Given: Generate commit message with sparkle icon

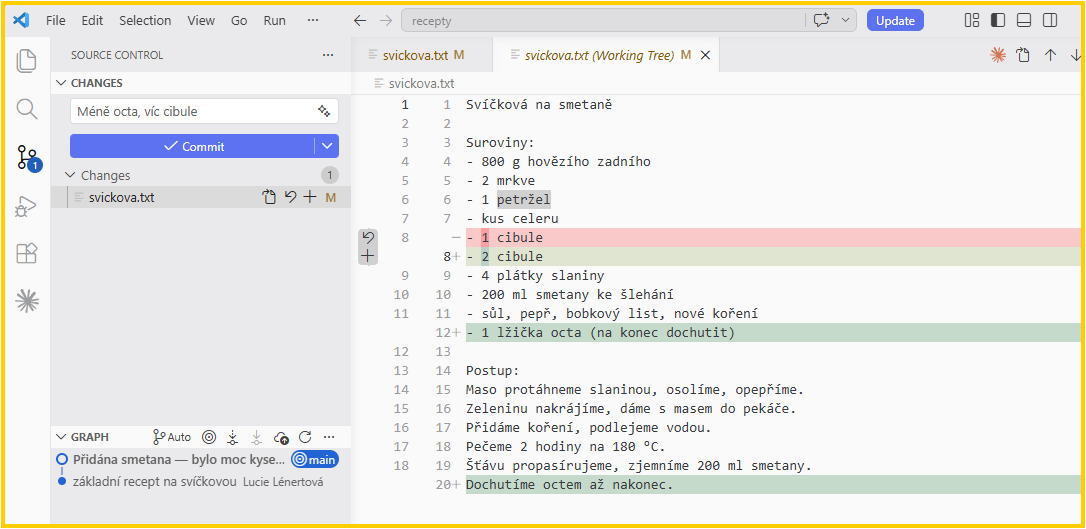Looking at the screenshot, I should coord(323,111).
